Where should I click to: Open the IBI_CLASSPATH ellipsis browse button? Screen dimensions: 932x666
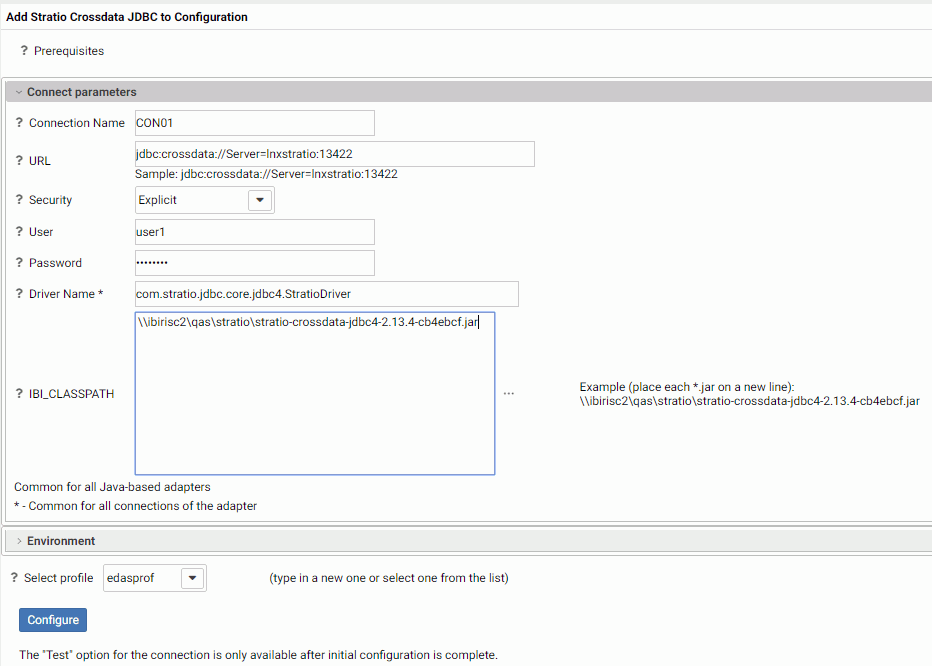[x=509, y=394]
